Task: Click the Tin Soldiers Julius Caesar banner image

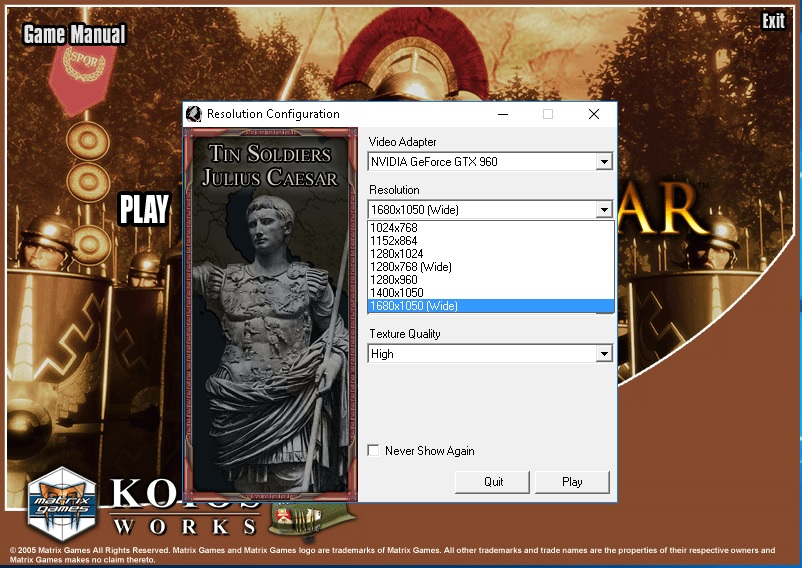Action: click(271, 314)
